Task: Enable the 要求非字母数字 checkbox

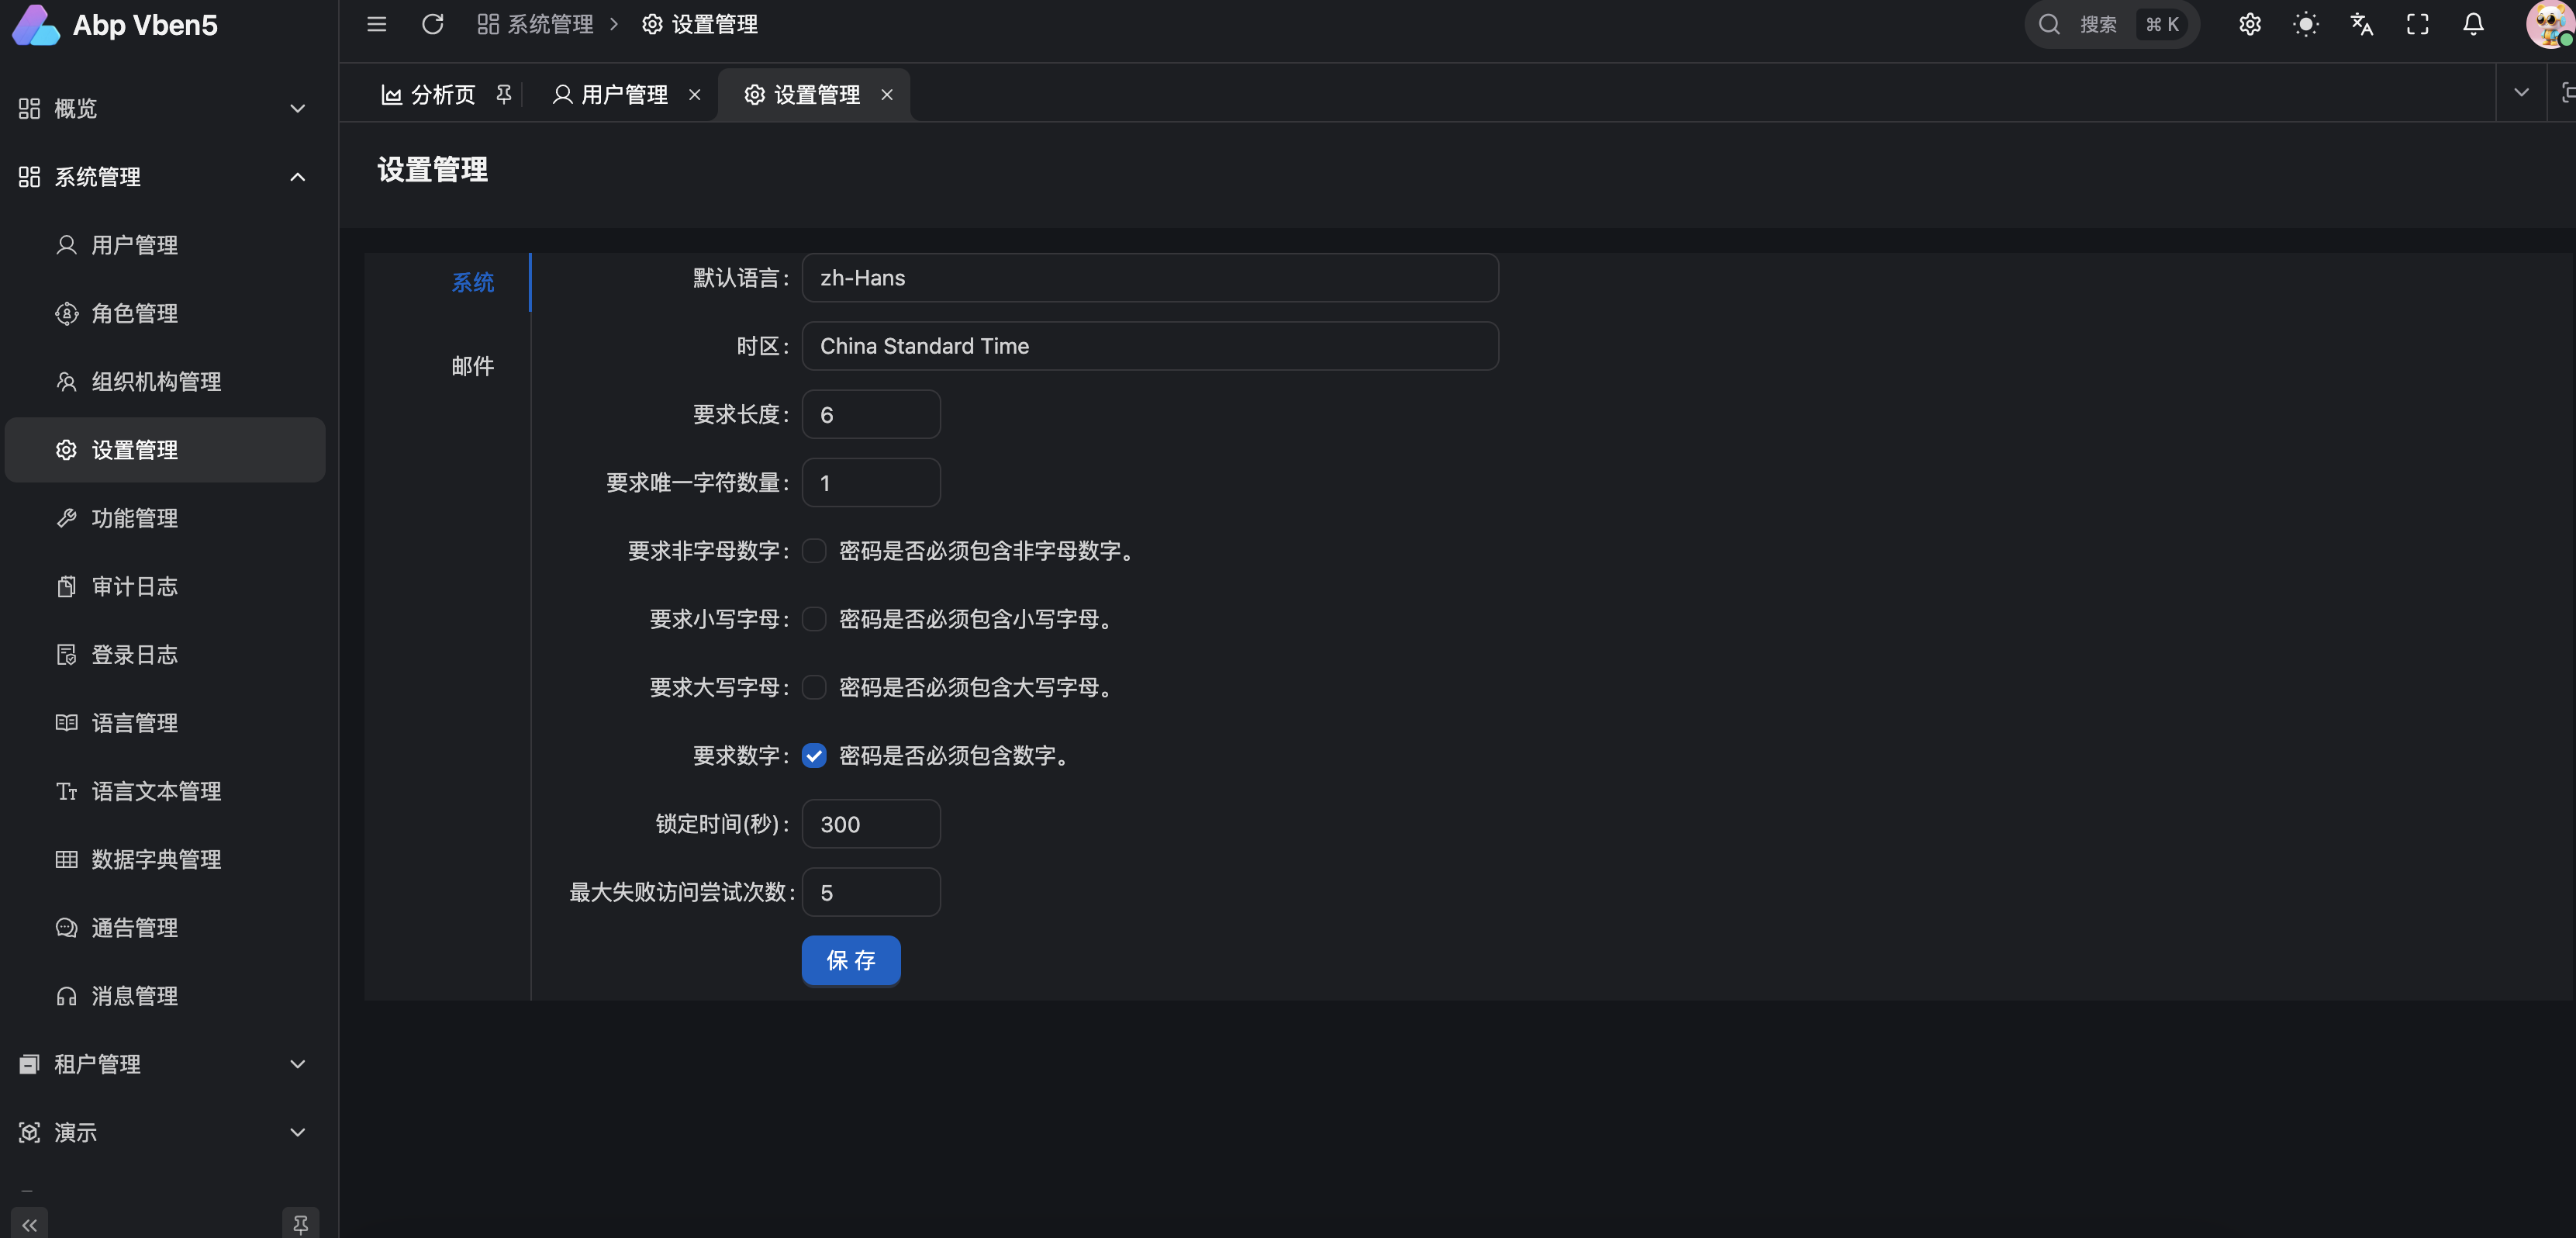Action: [x=814, y=551]
